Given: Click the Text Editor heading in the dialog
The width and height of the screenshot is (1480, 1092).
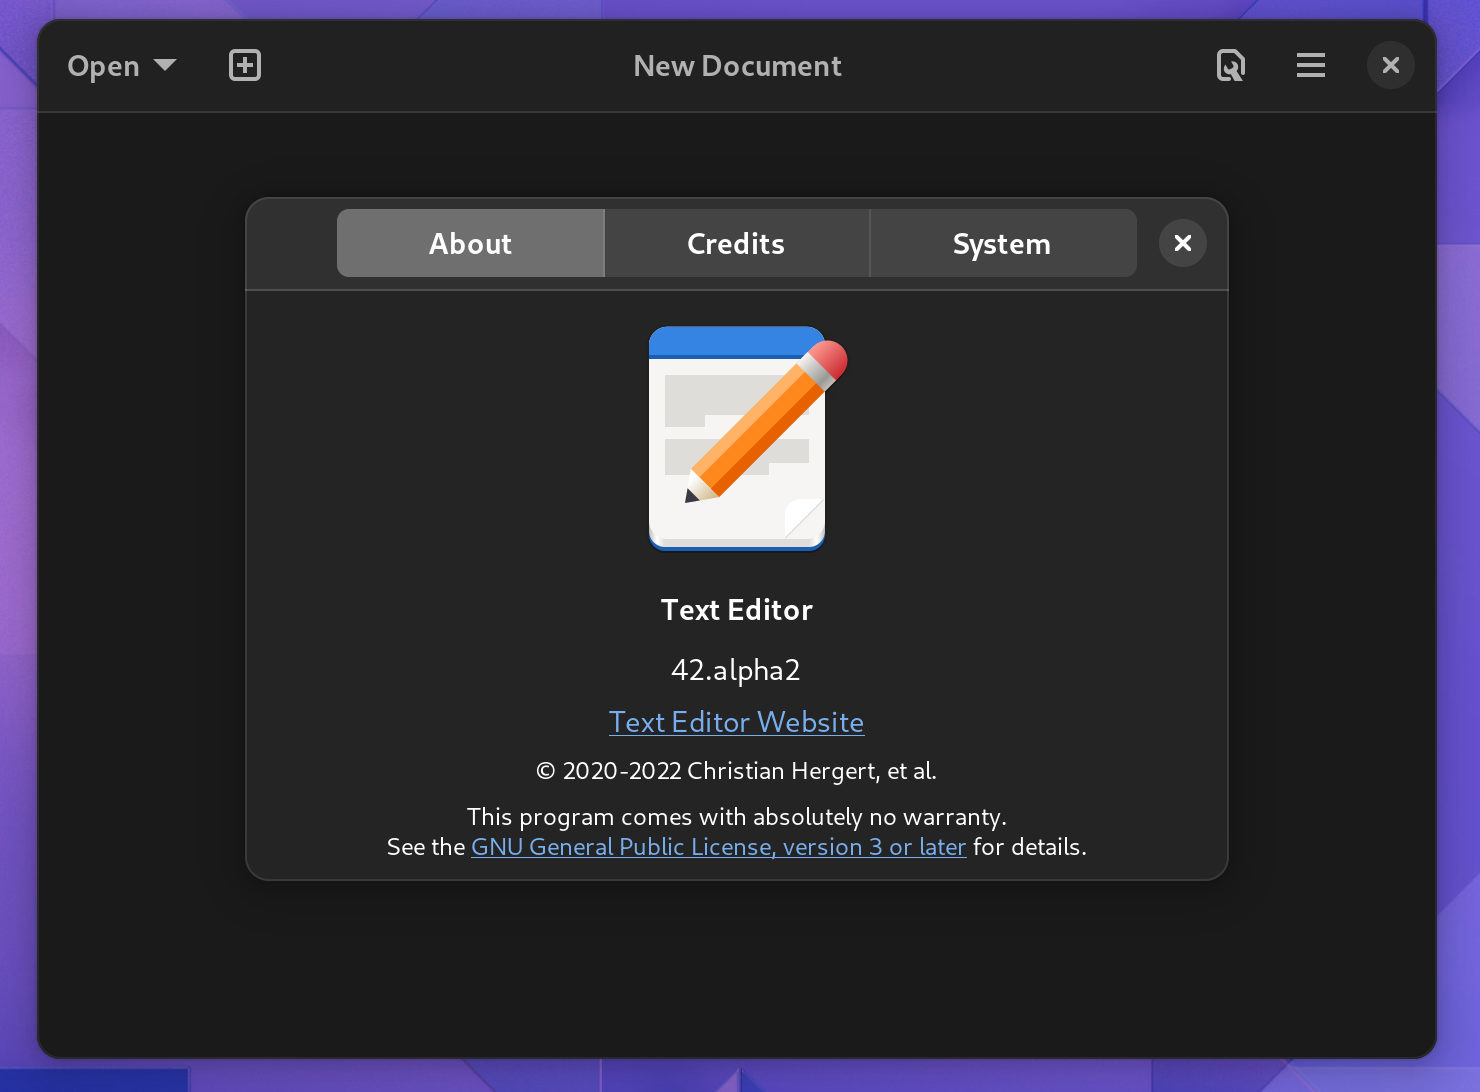Looking at the screenshot, I should 736,609.
